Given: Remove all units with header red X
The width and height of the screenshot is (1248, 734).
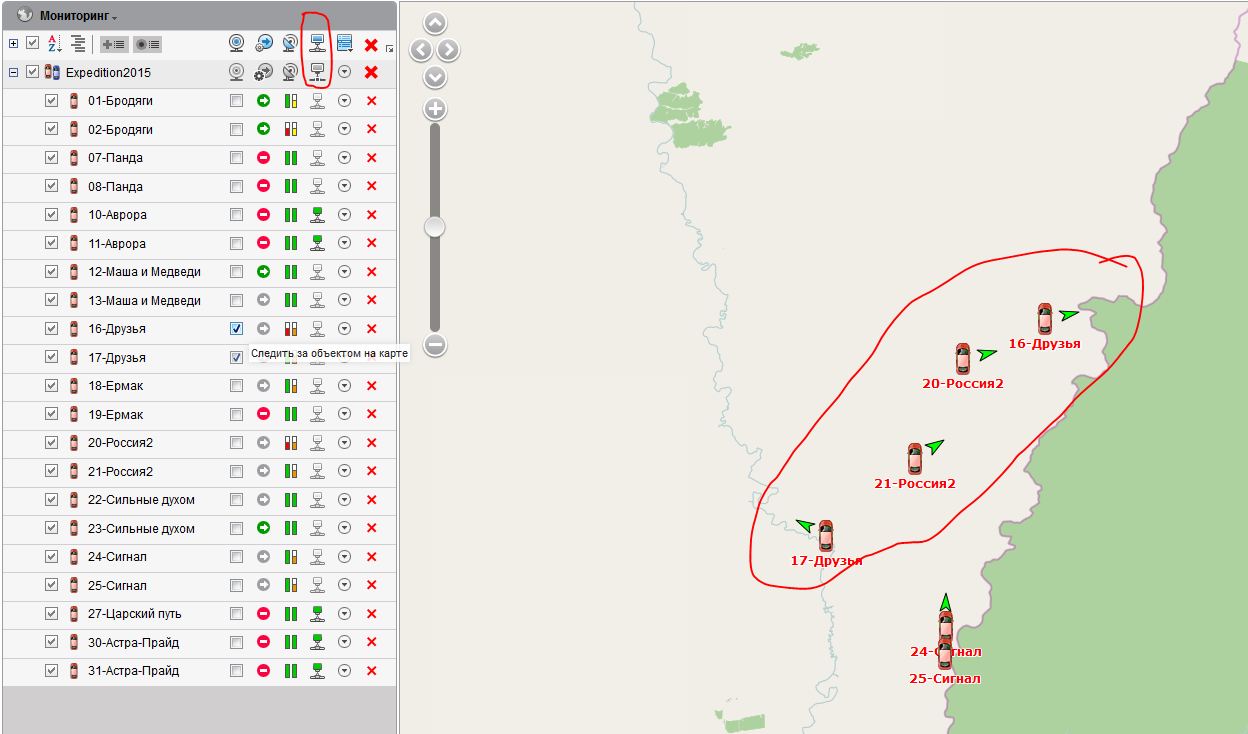Looking at the screenshot, I should 371,45.
